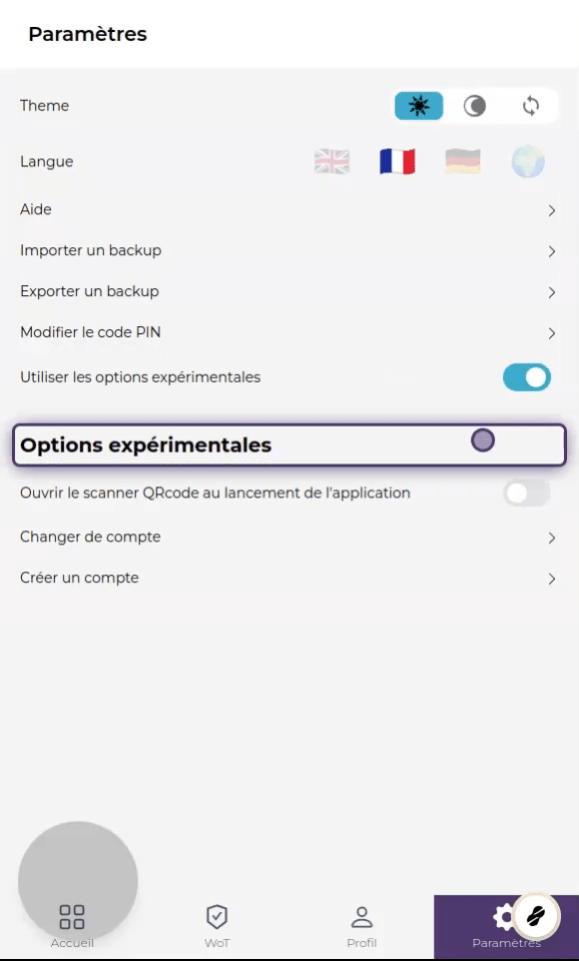Switch language to English flag
Viewport: 579px width, 961px height.
[332, 162]
